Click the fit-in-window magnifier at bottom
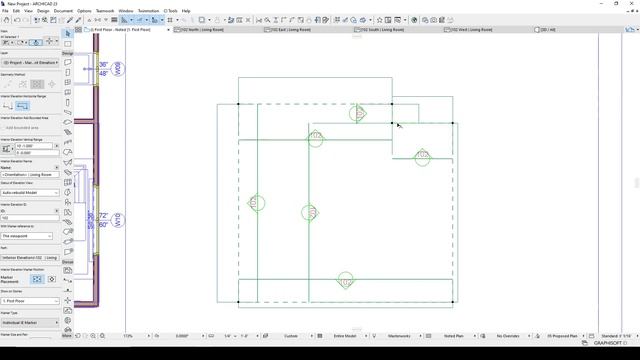This screenshot has height=360, width=640. tap(102, 336)
